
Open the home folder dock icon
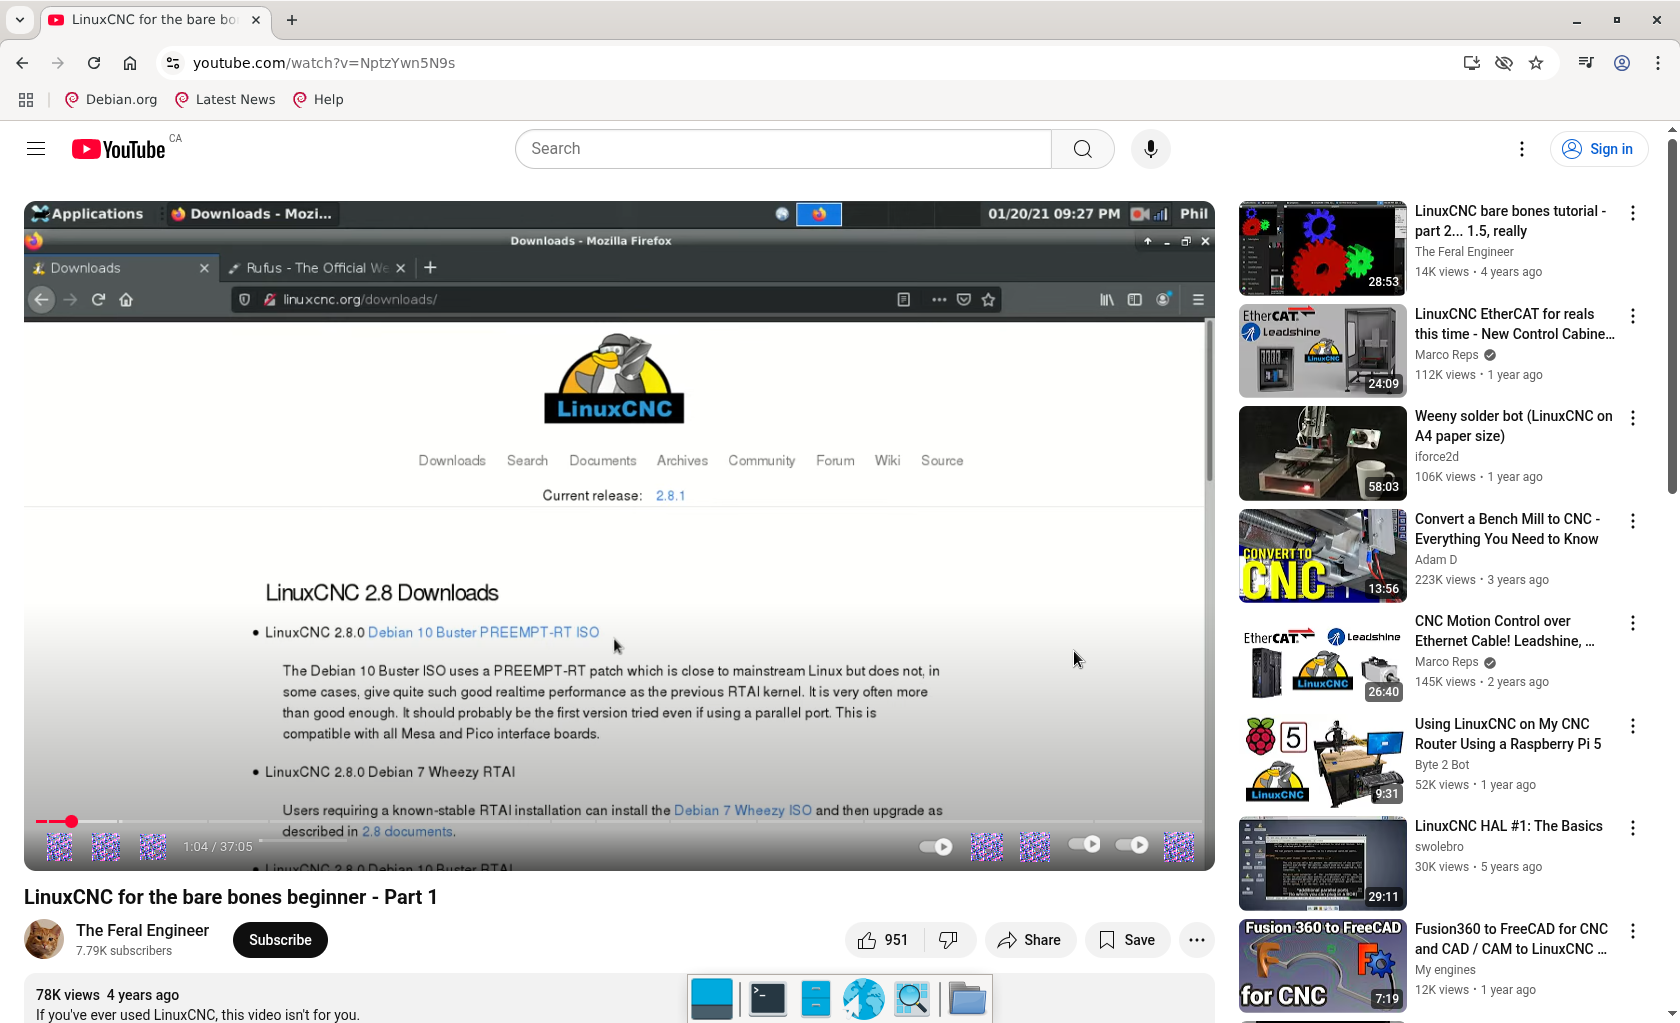(x=967, y=999)
